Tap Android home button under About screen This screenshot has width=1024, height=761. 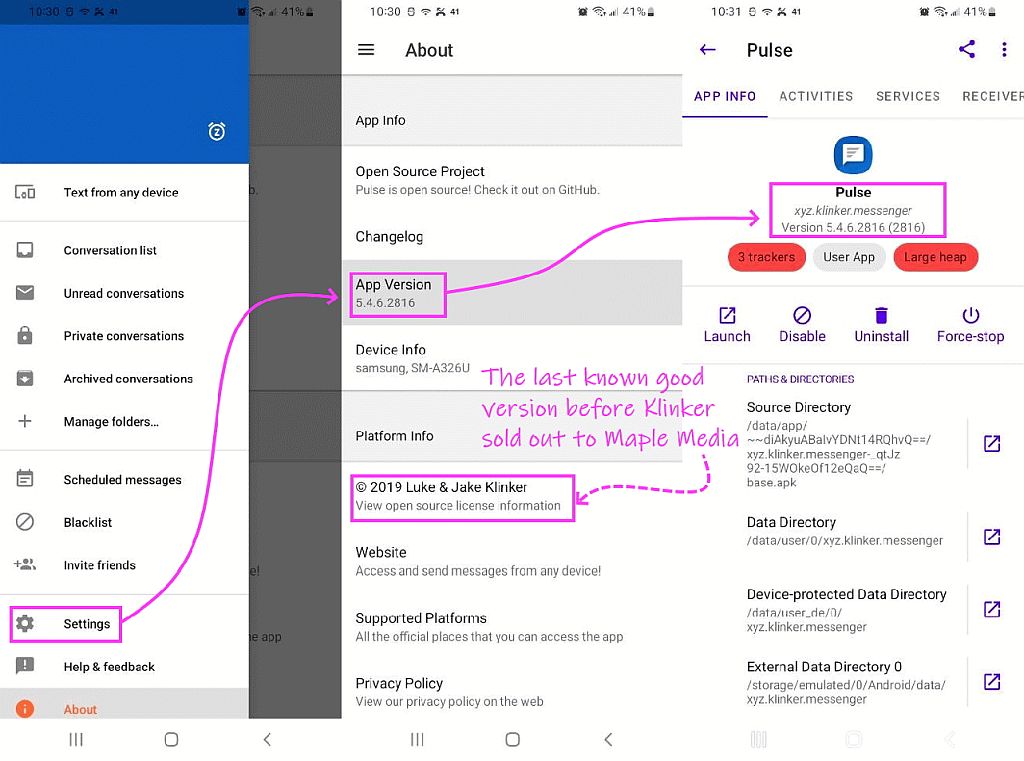point(513,739)
